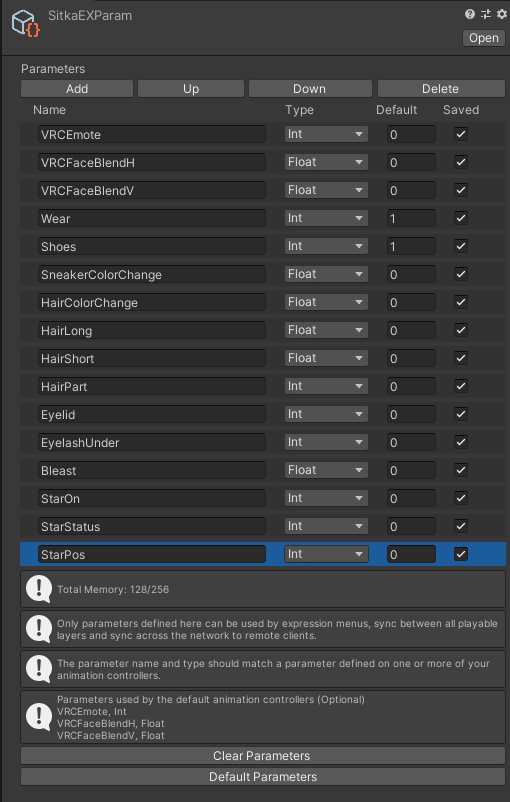Open Type dropdown for Wear parameter
This screenshot has width=510, height=802.
326,218
